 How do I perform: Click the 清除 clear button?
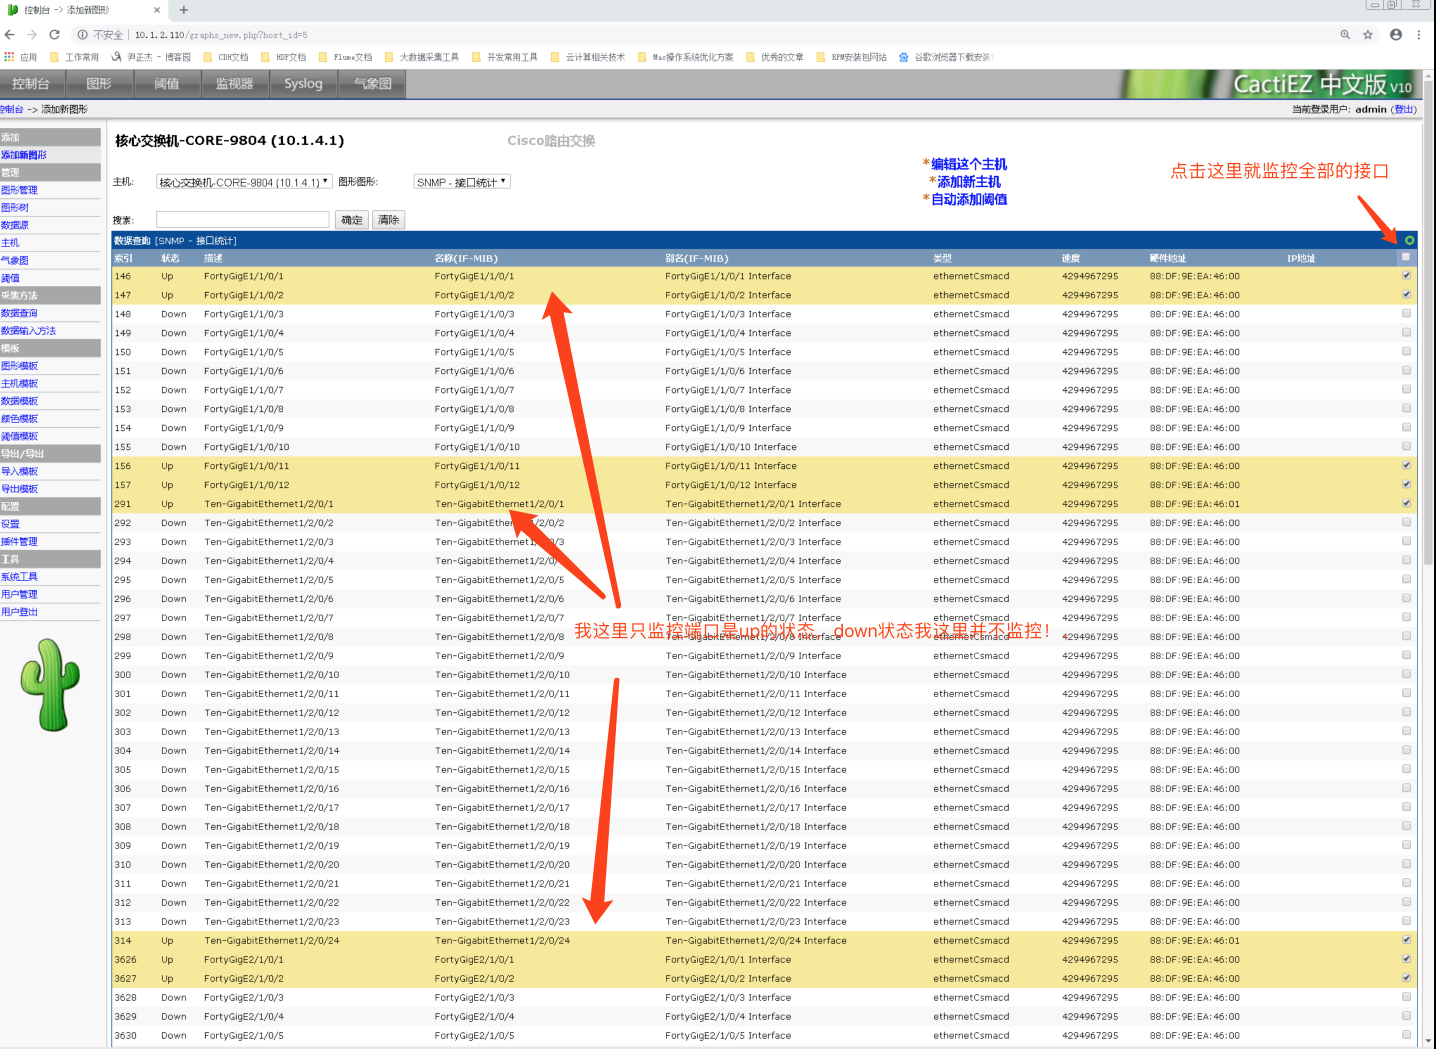[389, 220]
